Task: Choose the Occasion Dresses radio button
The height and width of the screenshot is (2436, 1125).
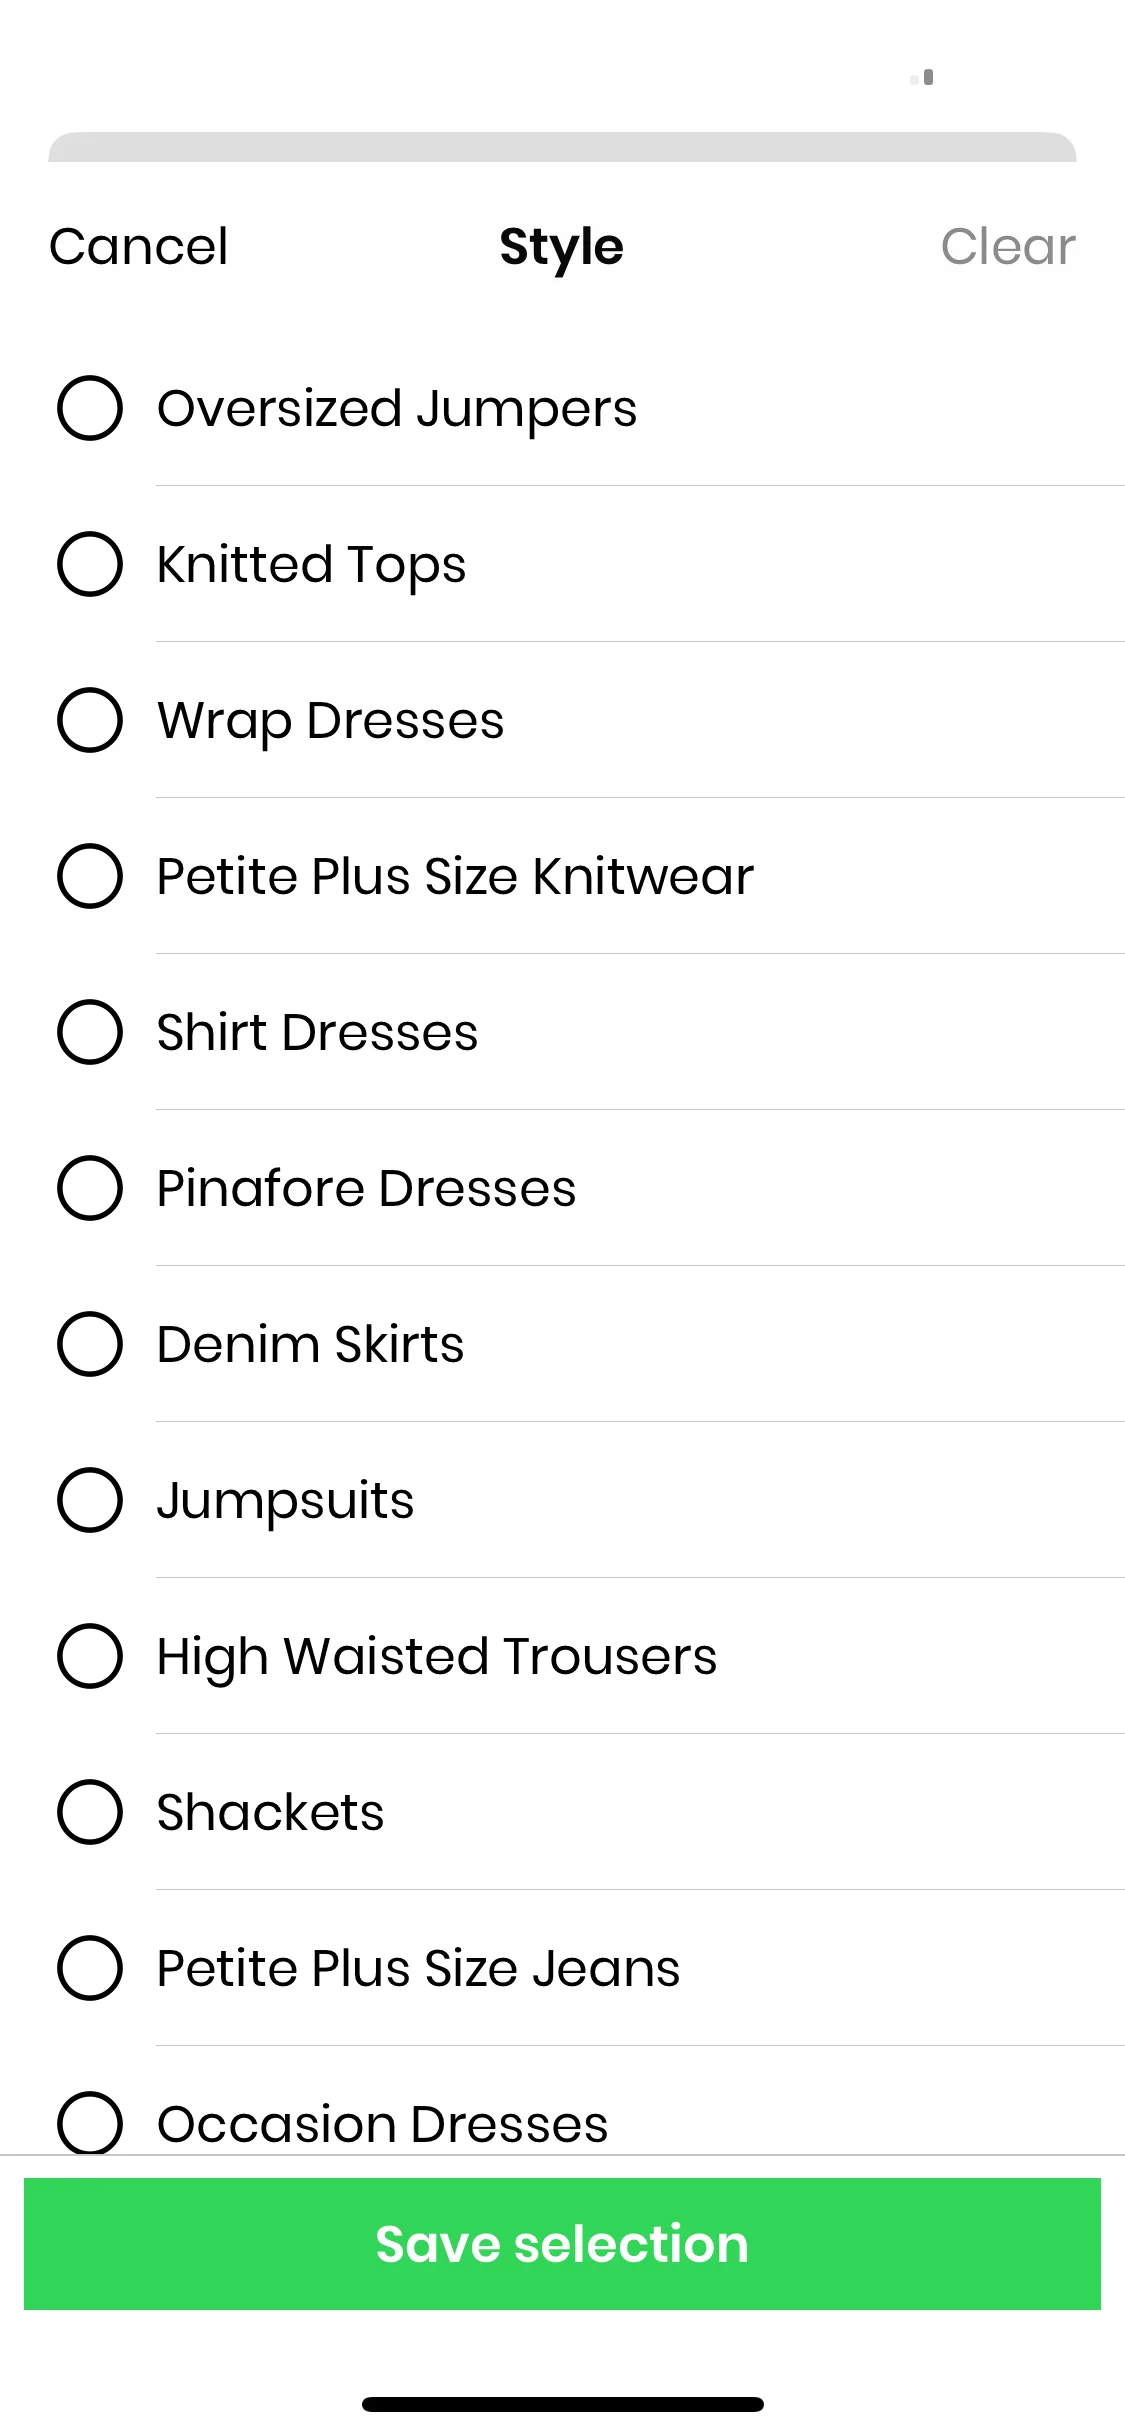Action: pos(90,2122)
